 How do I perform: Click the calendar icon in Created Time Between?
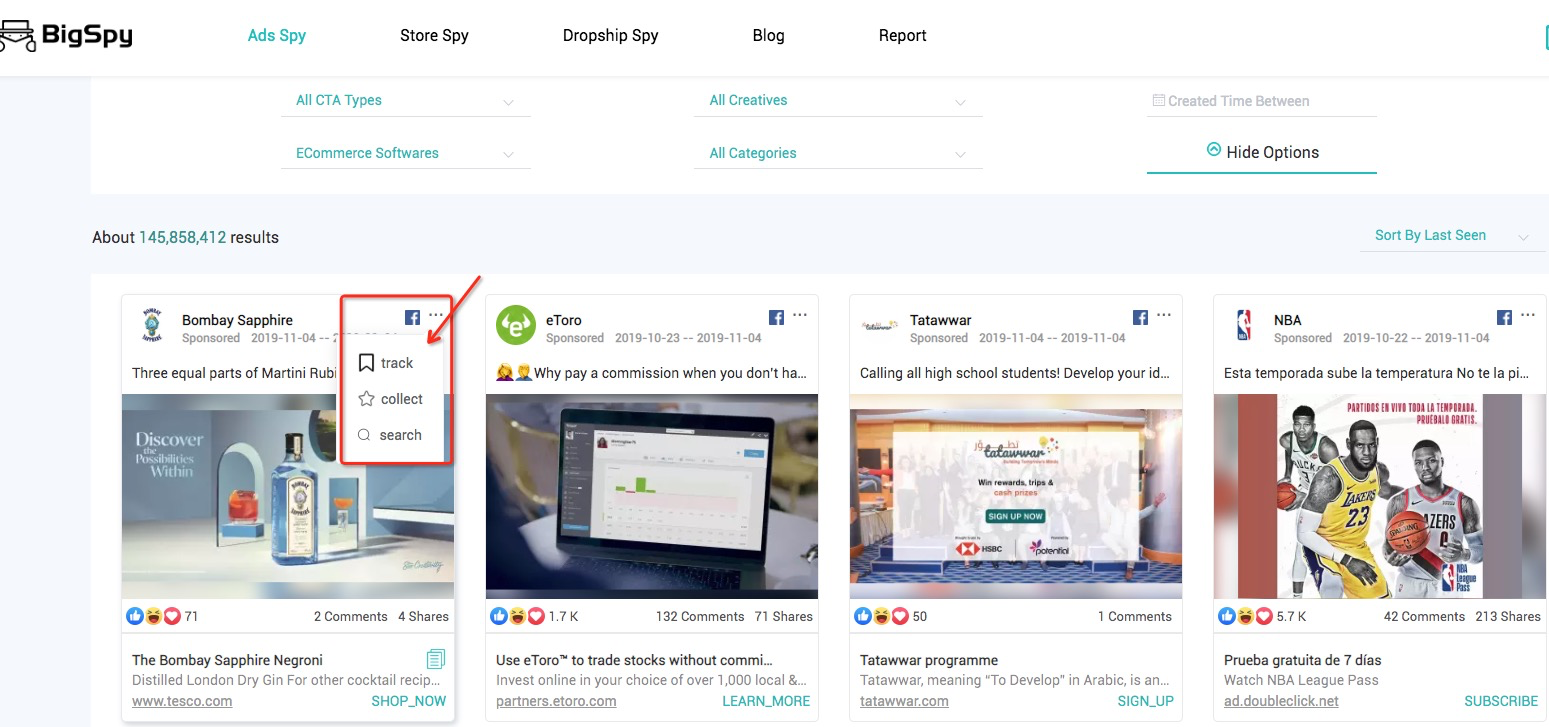click(1158, 101)
